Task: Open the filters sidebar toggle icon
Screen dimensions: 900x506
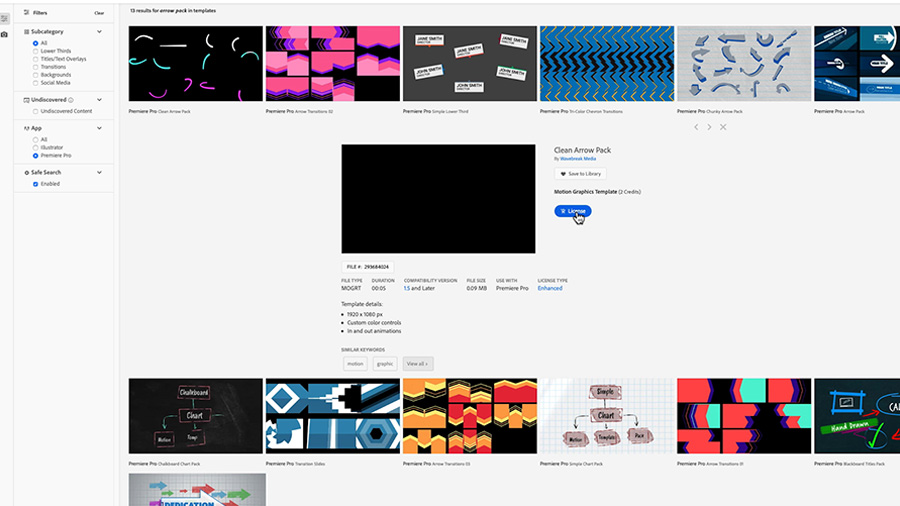Action: click(4, 19)
